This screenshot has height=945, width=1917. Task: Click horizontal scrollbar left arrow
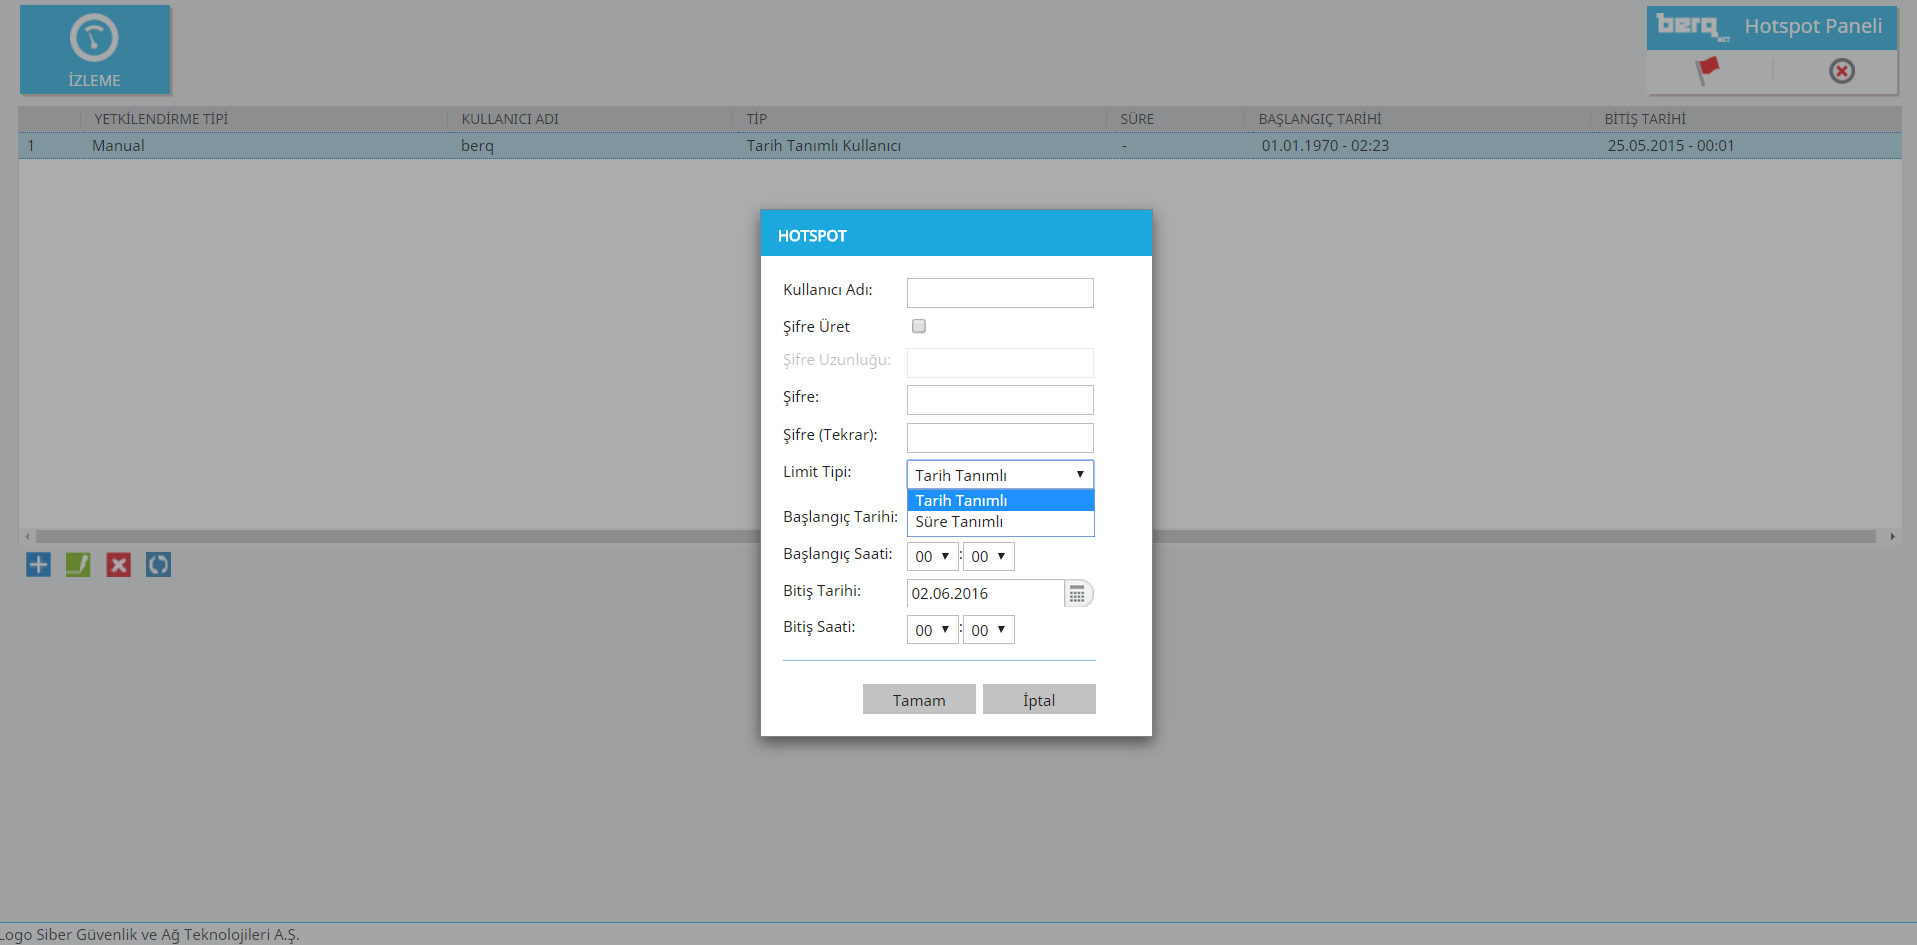[x=27, y=537]
